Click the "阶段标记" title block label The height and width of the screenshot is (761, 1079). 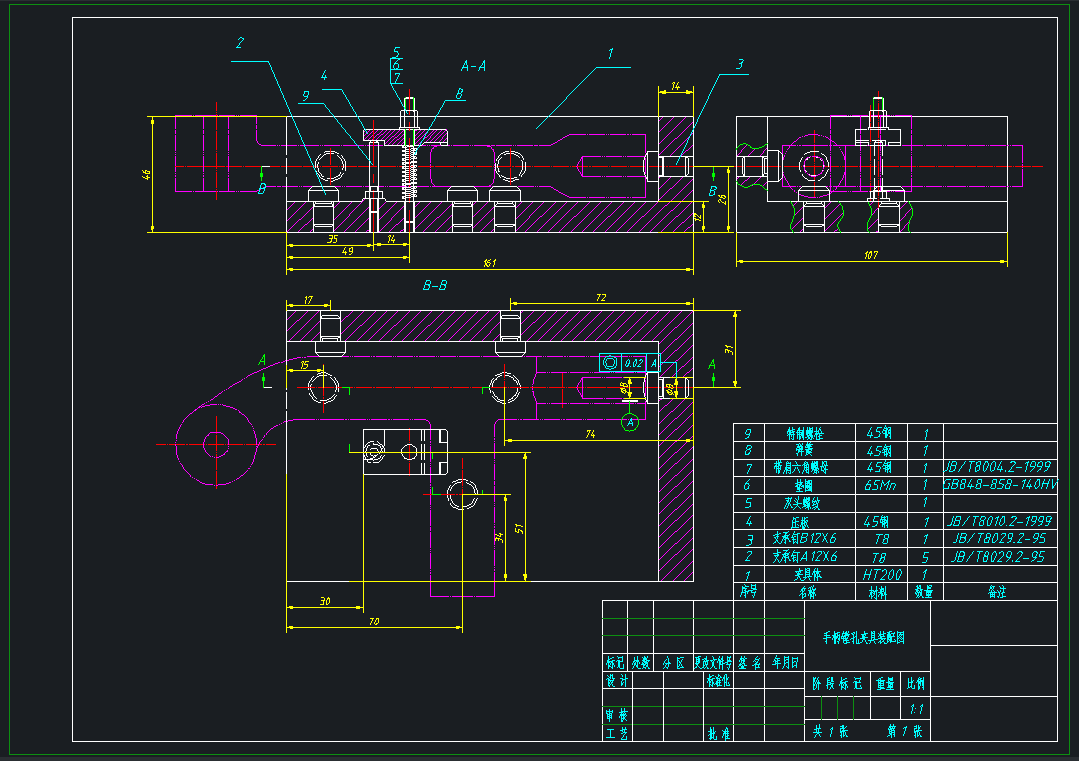point(837,683)
